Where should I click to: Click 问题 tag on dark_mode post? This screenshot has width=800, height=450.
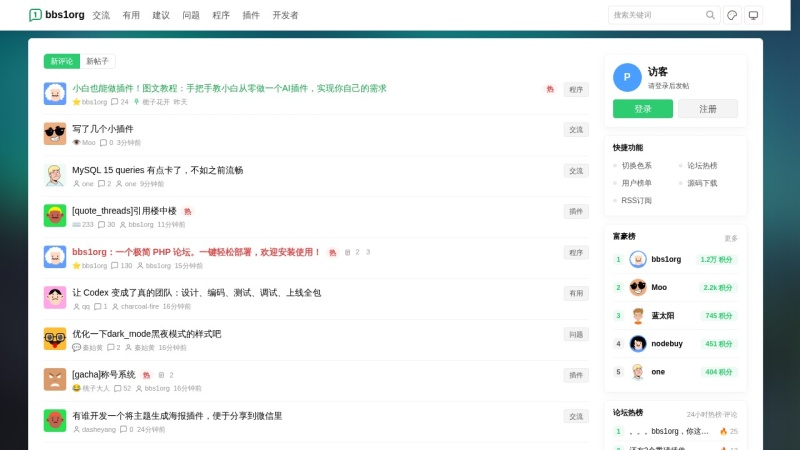click(576, 335)
